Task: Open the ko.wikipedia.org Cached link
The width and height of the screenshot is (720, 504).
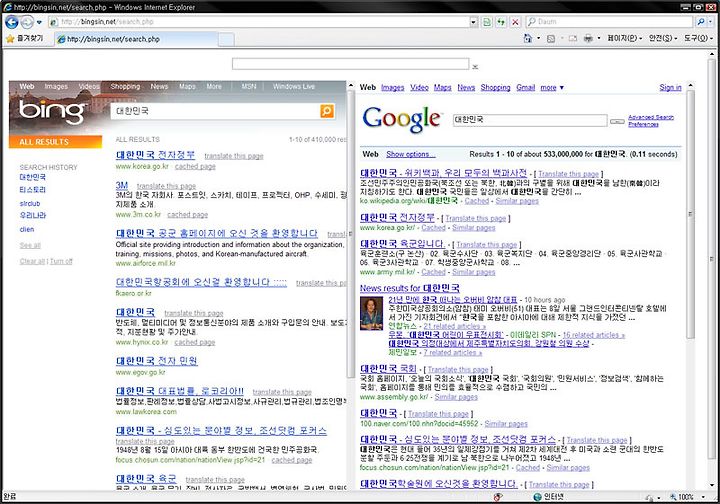Action: pos(477,201)
